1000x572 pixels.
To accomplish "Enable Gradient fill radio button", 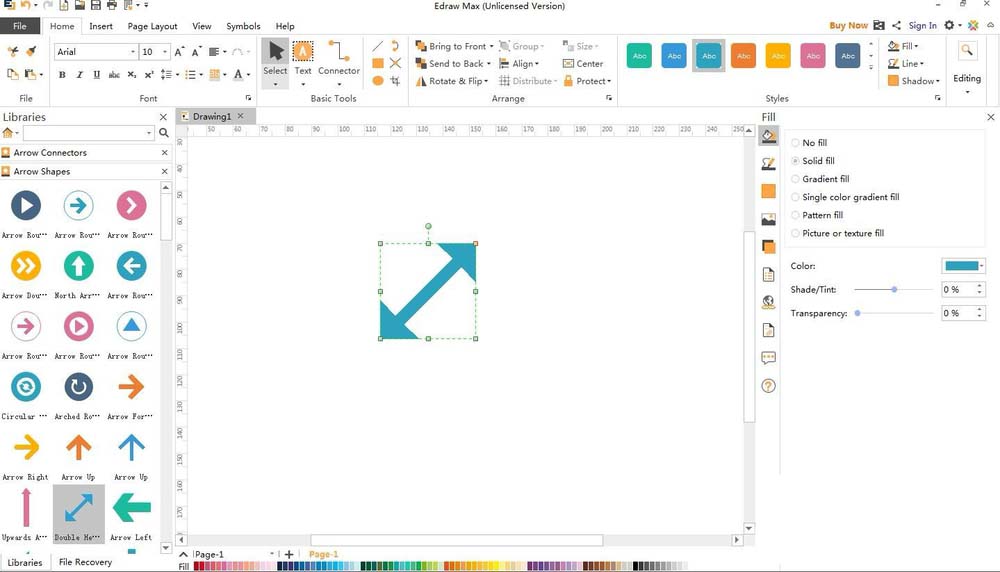I will pyautogui.click(x=796, y=179).
